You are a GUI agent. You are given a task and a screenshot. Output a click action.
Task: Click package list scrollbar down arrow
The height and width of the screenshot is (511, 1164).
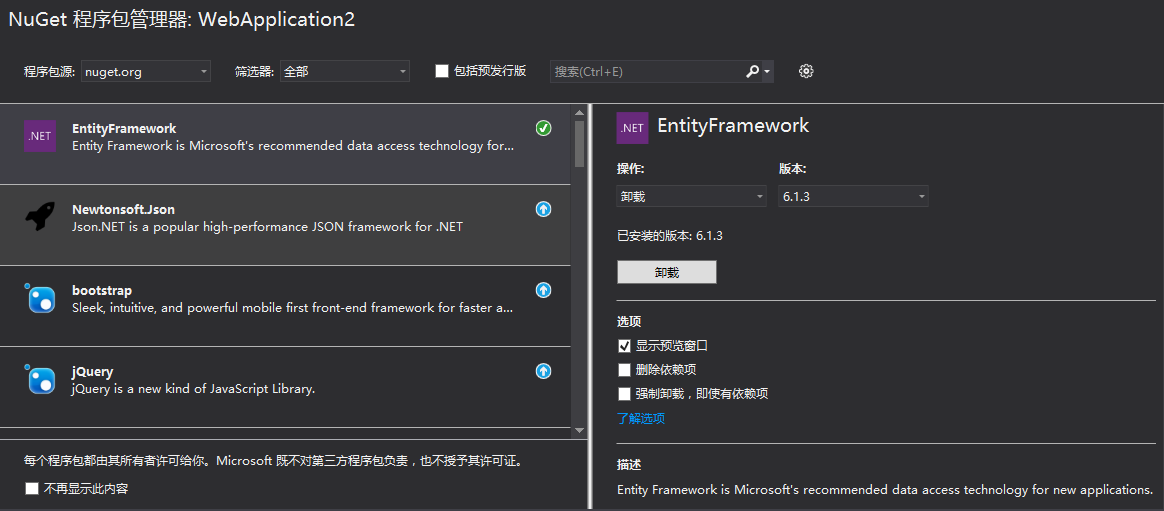pyautogui.click(x=580, y=429)
